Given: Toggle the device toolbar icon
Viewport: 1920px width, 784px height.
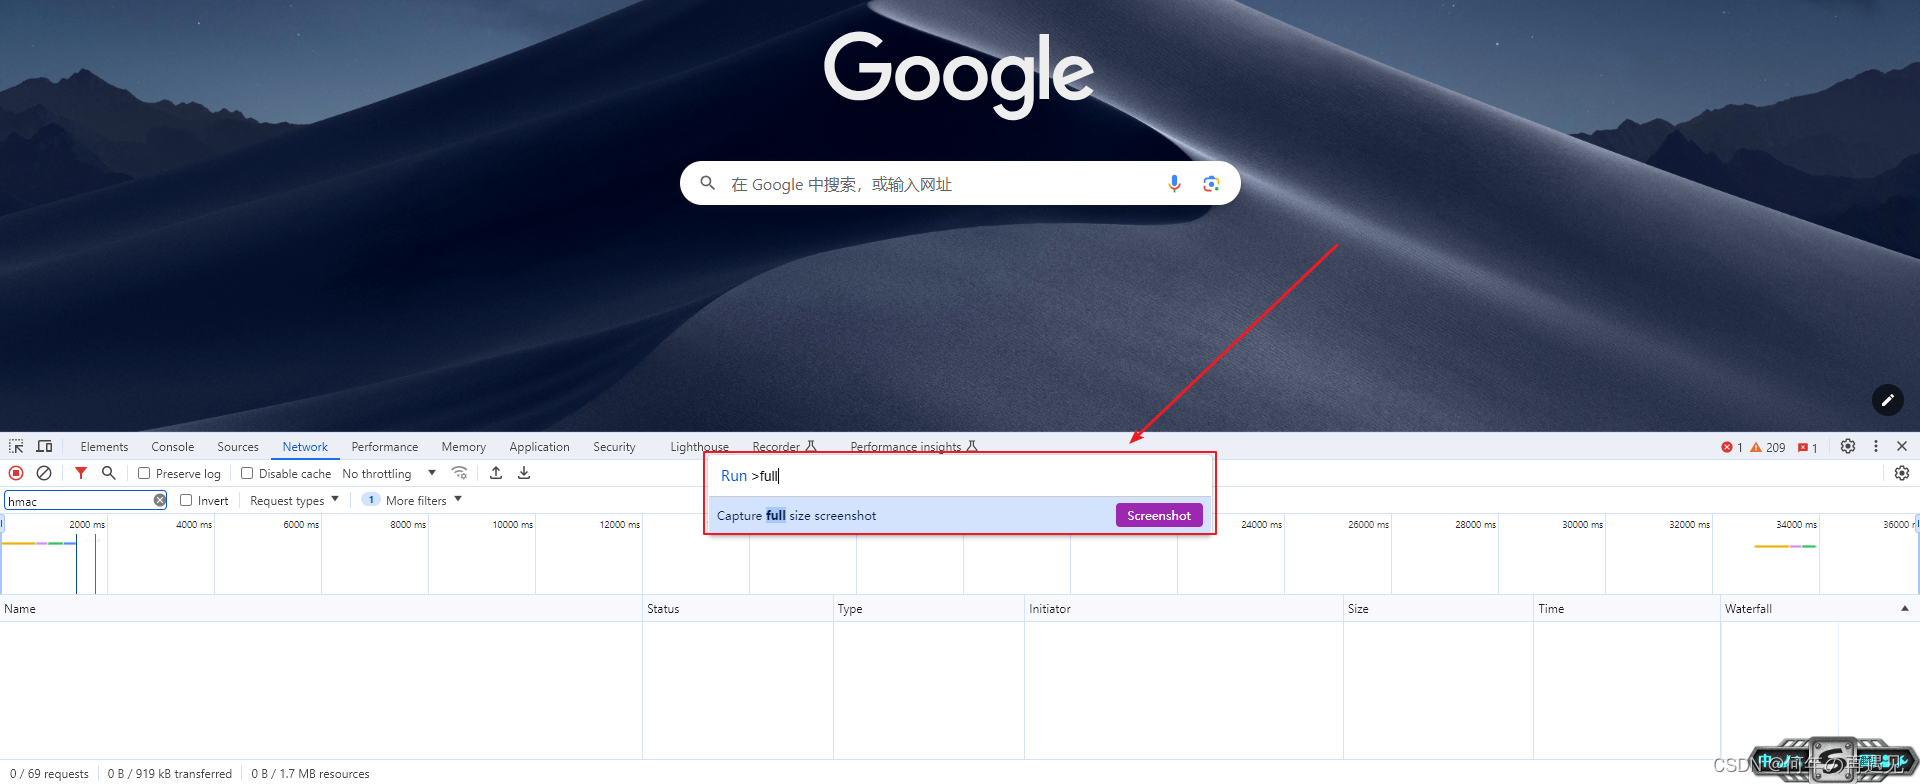Looking at the screenshot, I should click(x=44, y=446).
